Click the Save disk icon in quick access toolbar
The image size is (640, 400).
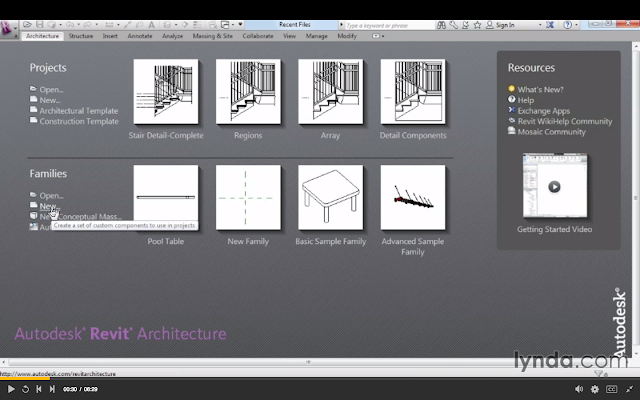[x=40, y=25]
